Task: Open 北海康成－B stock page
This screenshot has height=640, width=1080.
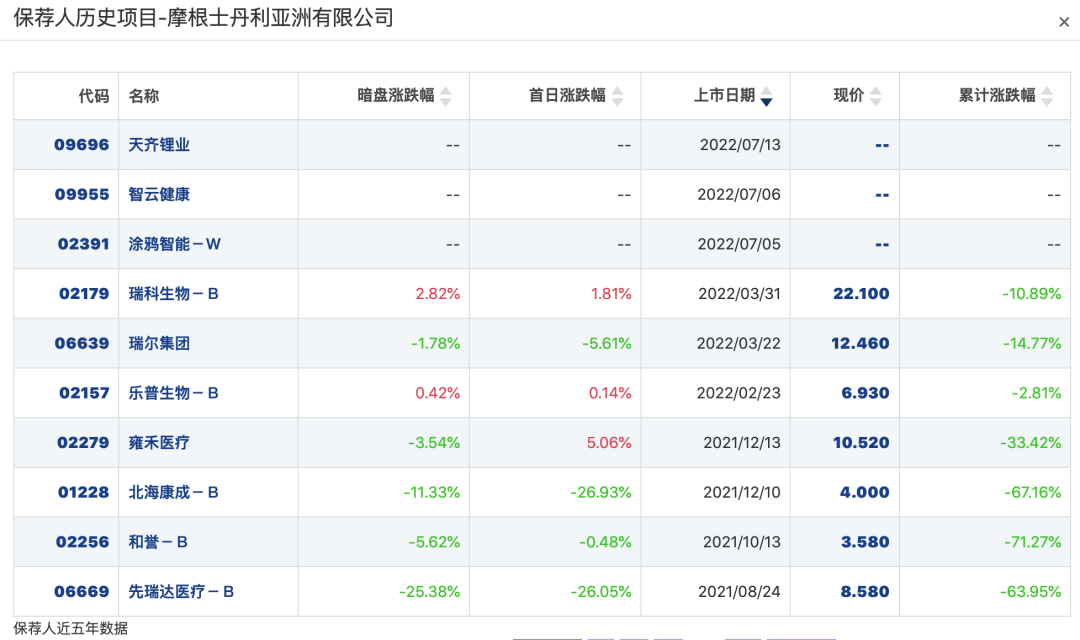Action: click(174, 492)
